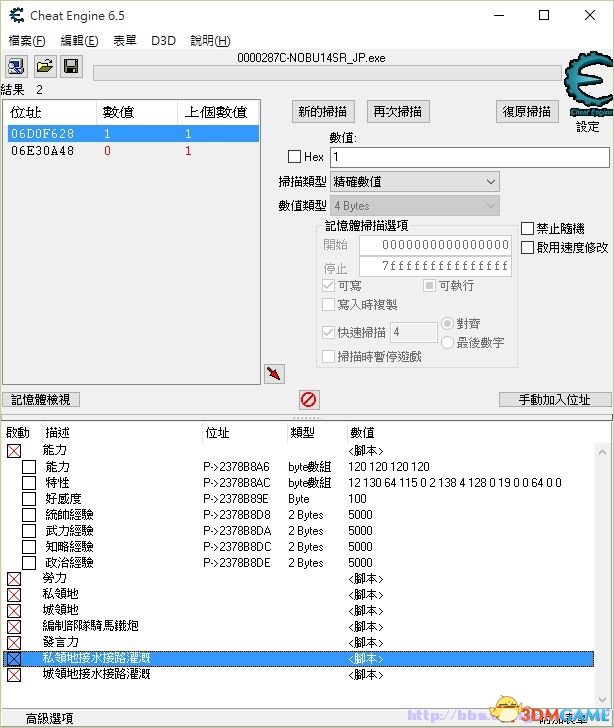Toggle the Hex checkbox
The image size is (614, 728).
click(x=294, y=156)
